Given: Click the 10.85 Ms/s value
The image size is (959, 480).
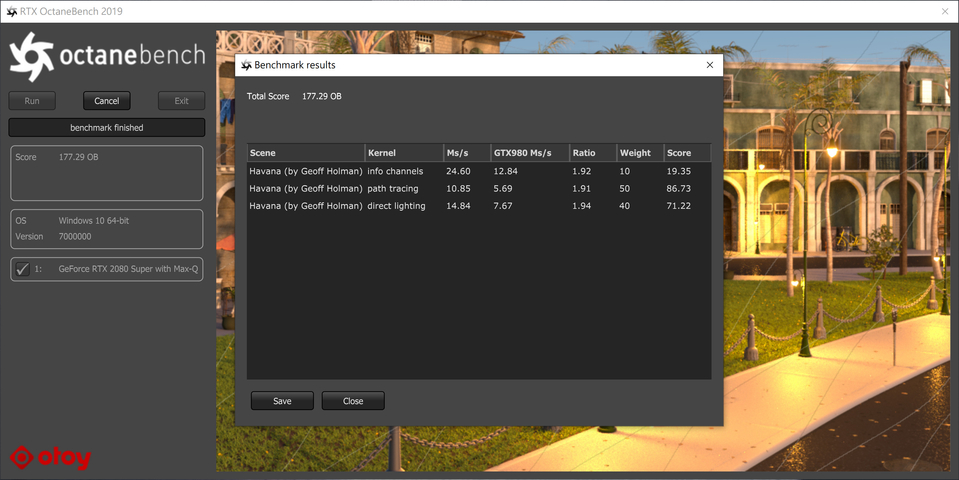Looking at the screenshot, I should 458,188.
